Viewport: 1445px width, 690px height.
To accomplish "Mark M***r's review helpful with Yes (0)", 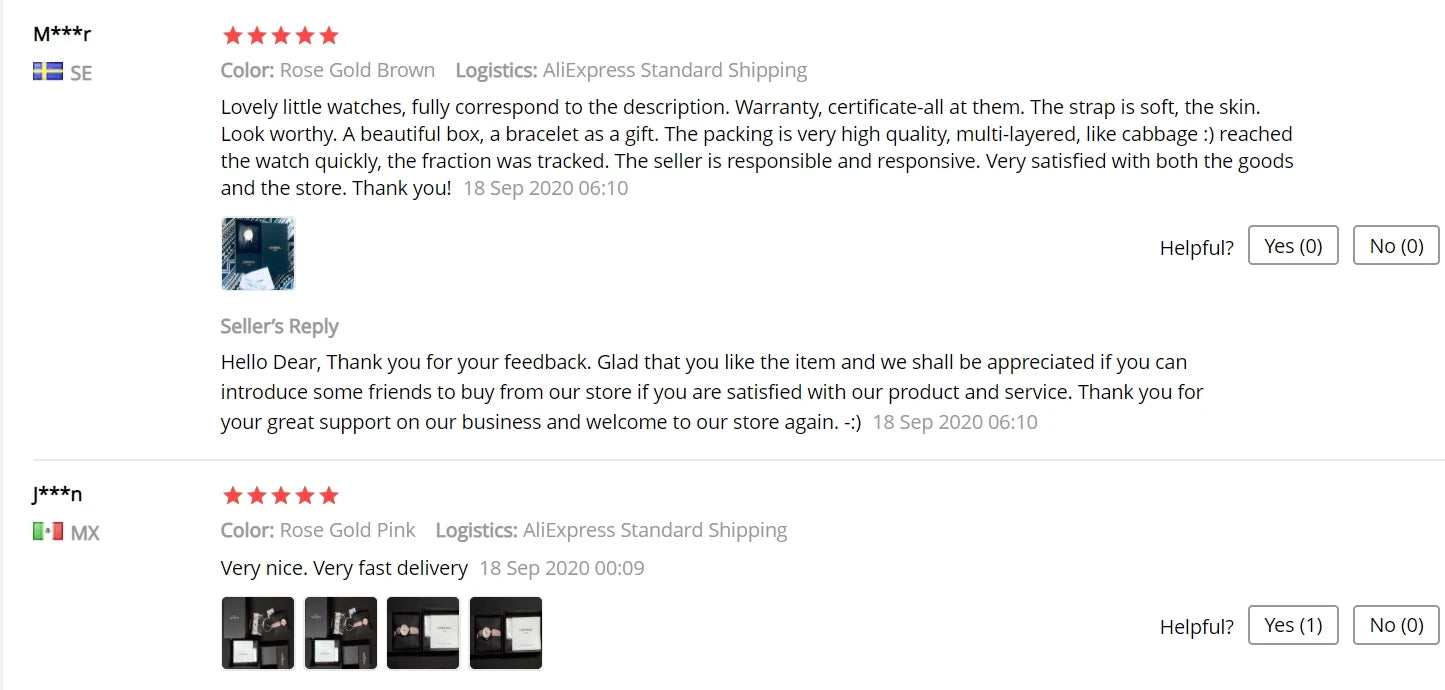I will coord(1293,246).
